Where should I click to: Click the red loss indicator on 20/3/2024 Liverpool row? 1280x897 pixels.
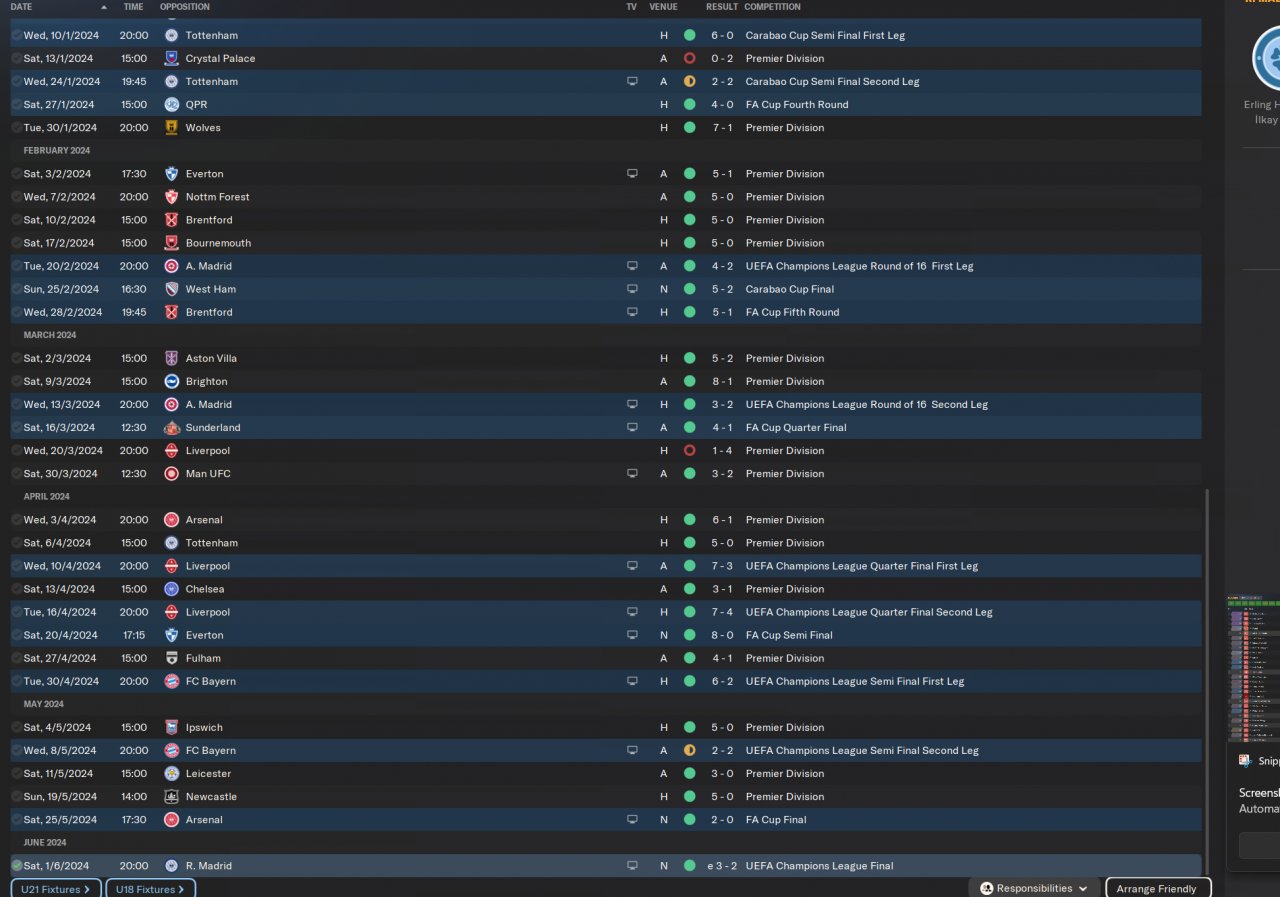(689, 450)
